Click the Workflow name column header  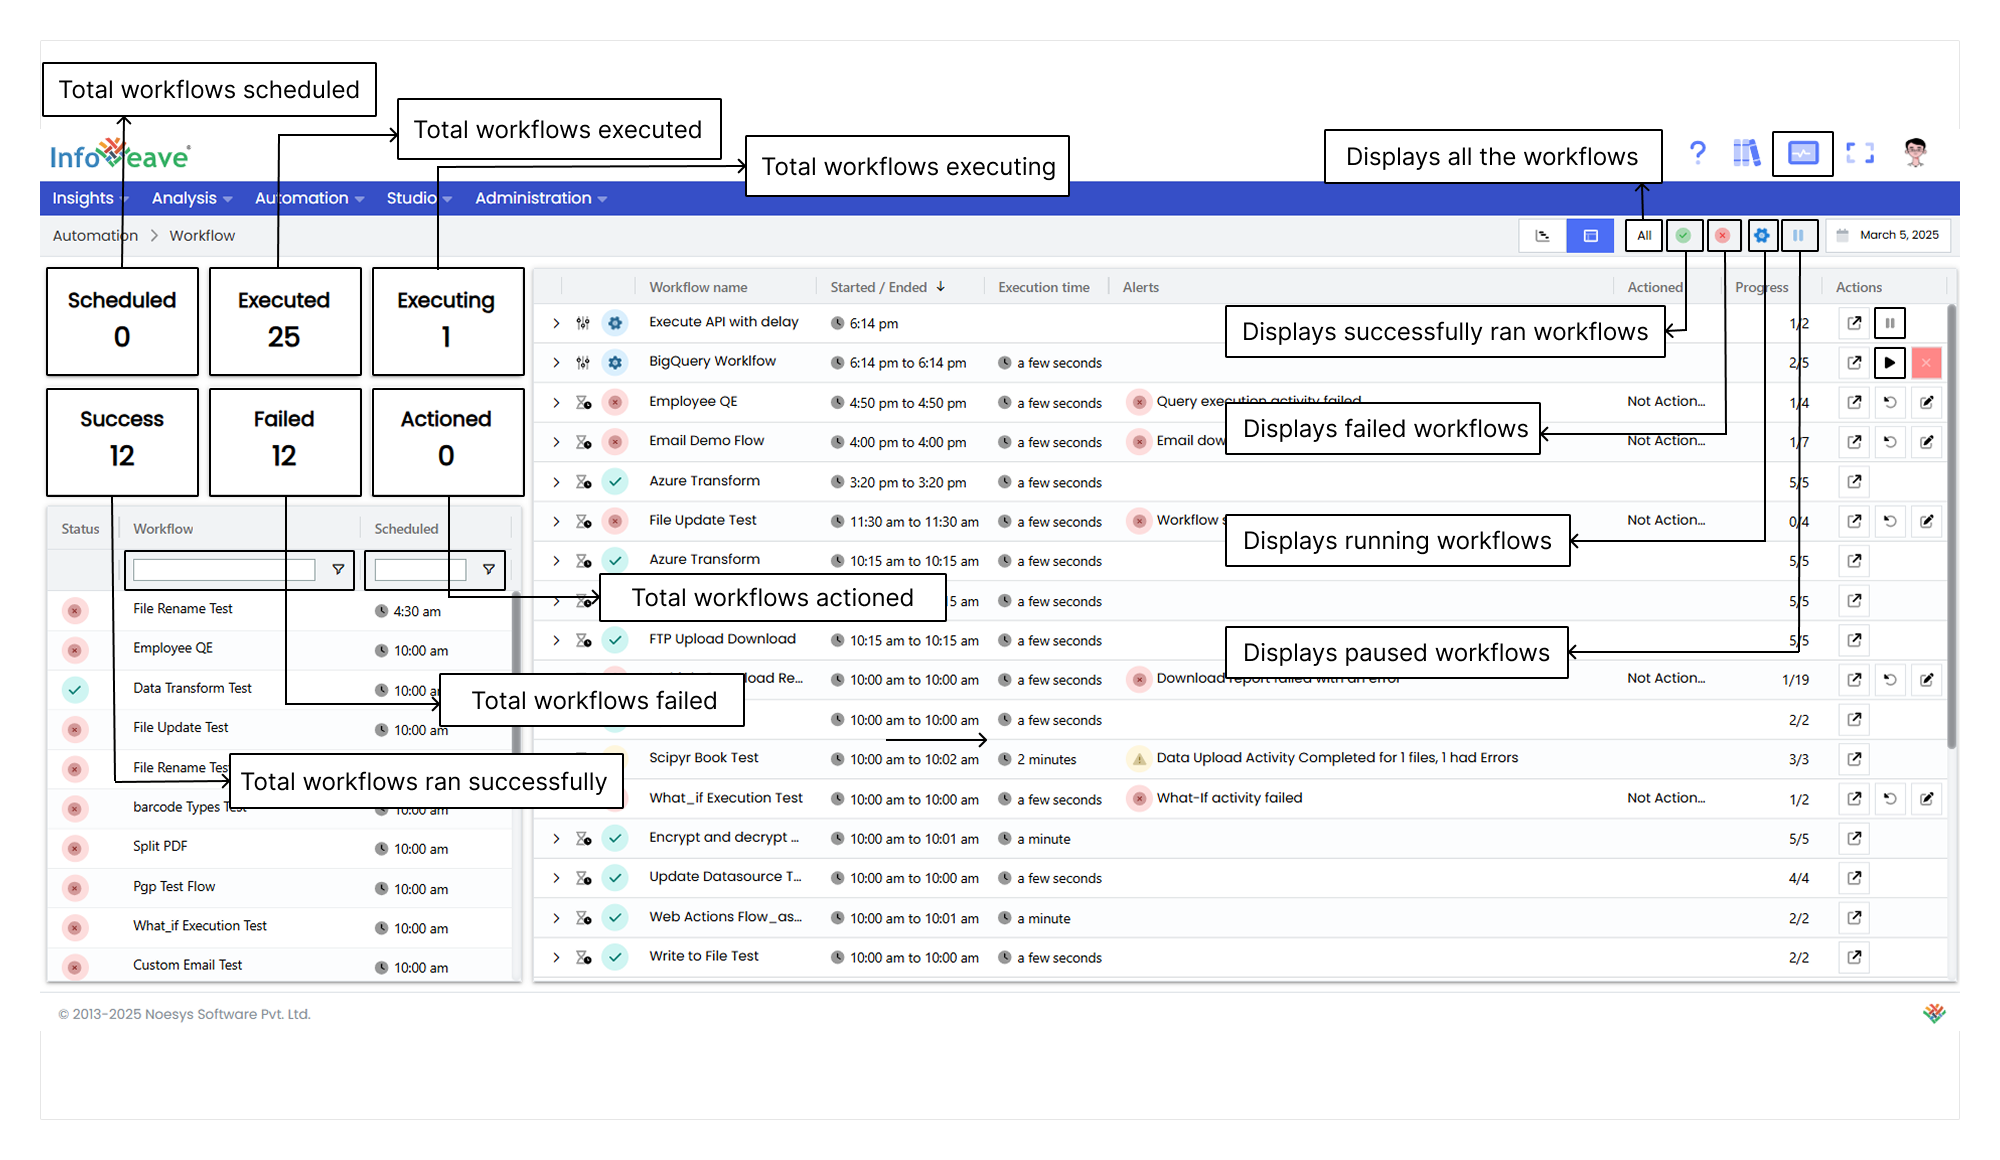(x=698, y=287)
